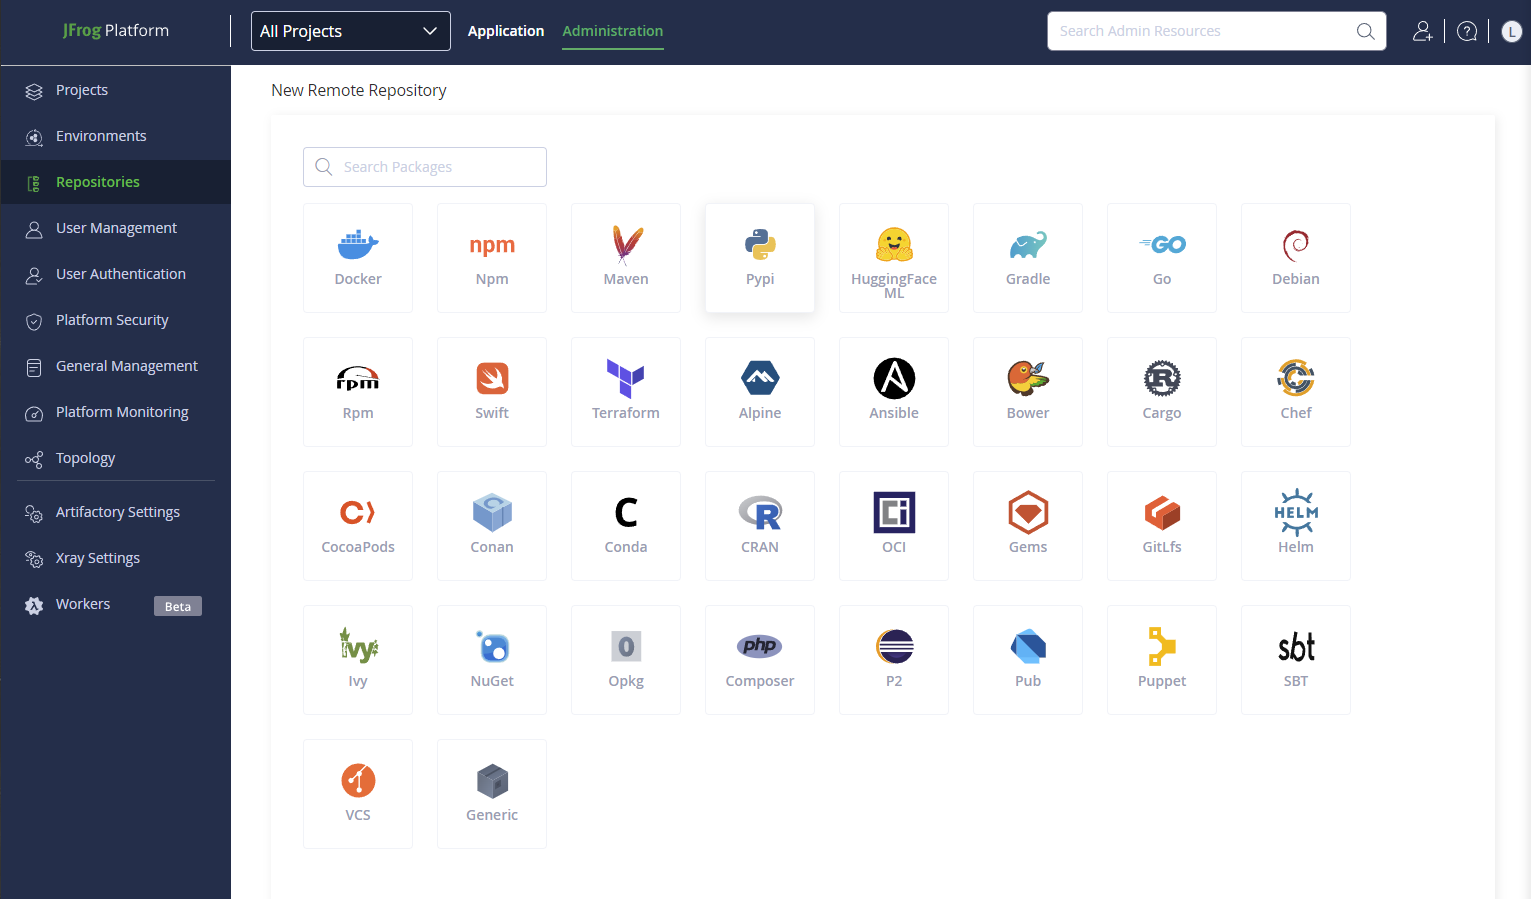
Task: Select the Generic package tile
Action: [x=492, y=794]
